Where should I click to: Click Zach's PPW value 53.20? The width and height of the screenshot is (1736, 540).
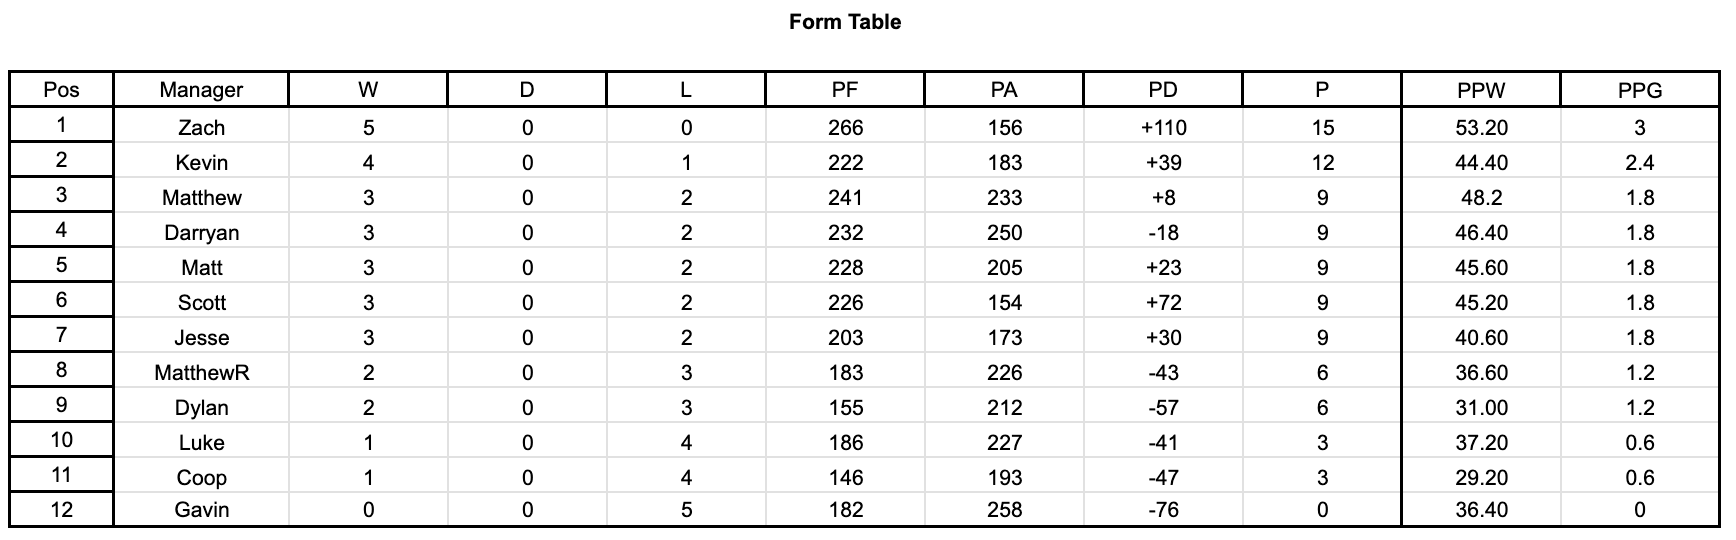tap(1481, 128)
